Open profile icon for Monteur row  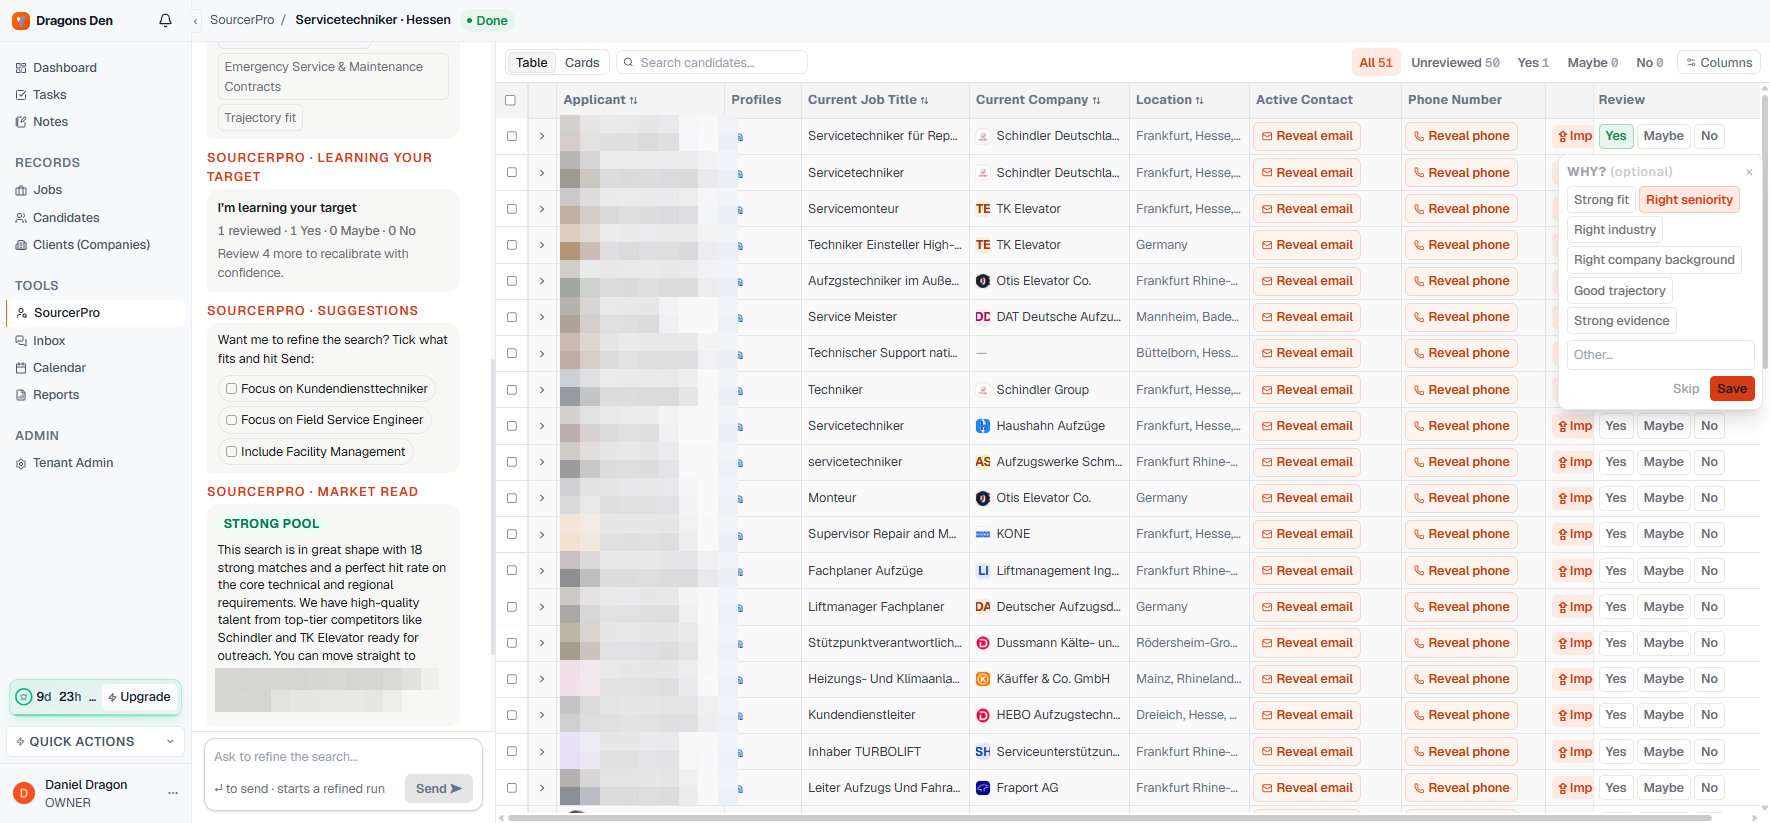[740, 499]
